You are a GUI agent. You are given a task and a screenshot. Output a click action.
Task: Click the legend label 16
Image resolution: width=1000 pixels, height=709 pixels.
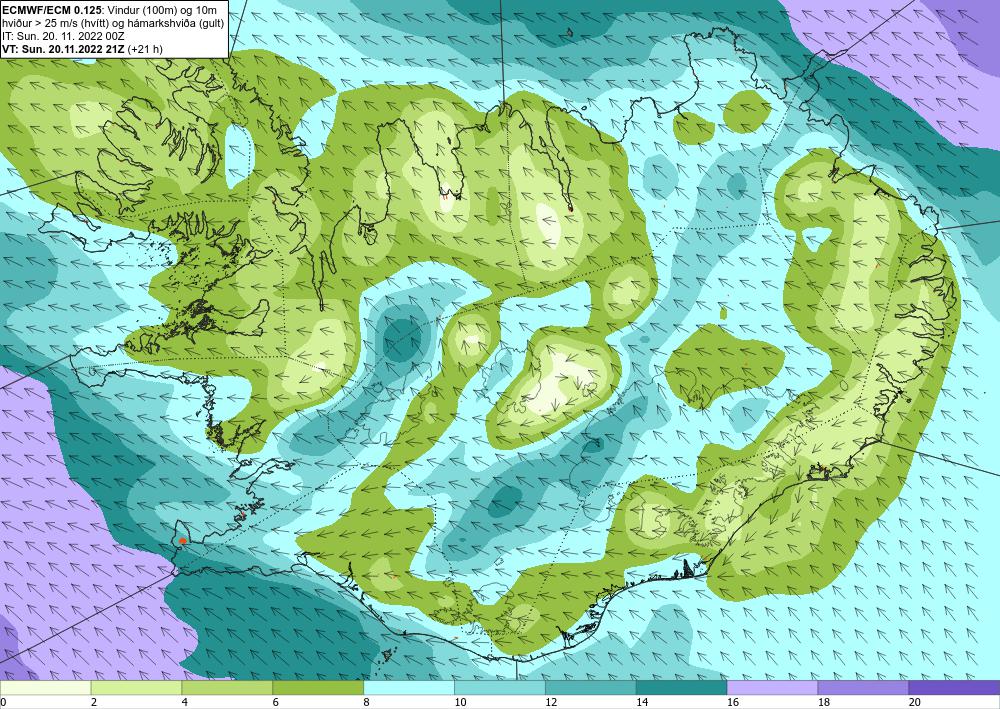pos(733,703)
